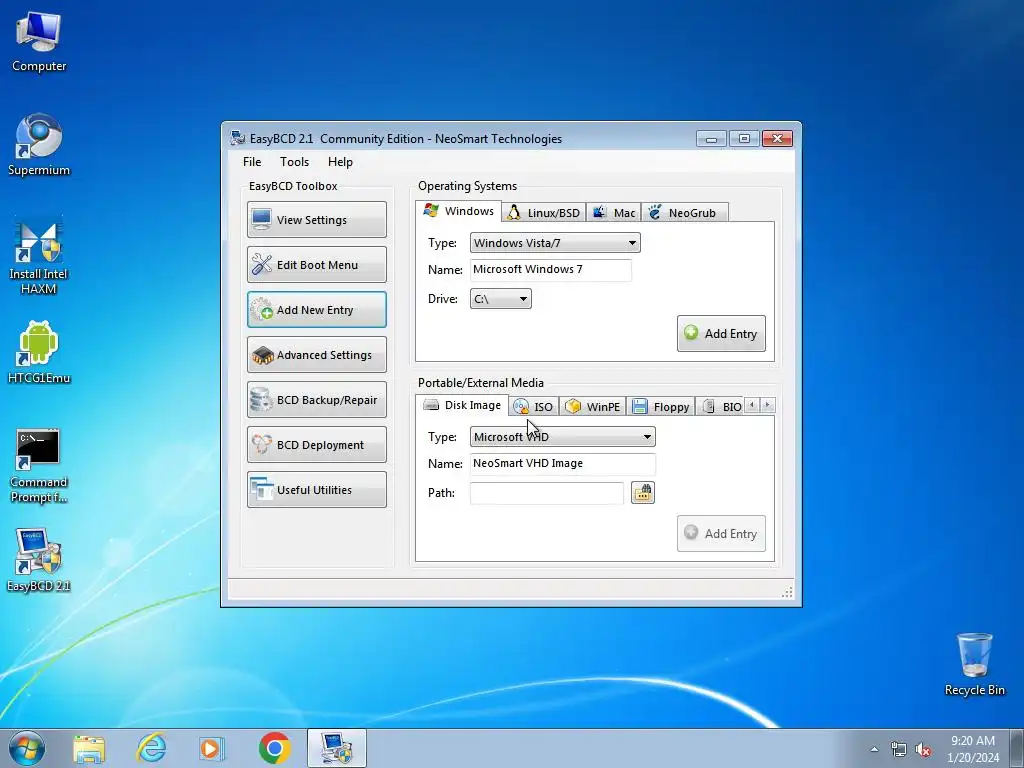This screenshot has height=768, width=1024.
Task: Open the Useful Utilities page
Action: click(317, 490)
